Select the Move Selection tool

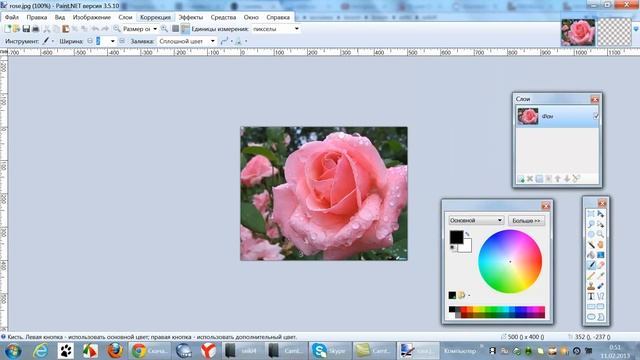(600, 224)
